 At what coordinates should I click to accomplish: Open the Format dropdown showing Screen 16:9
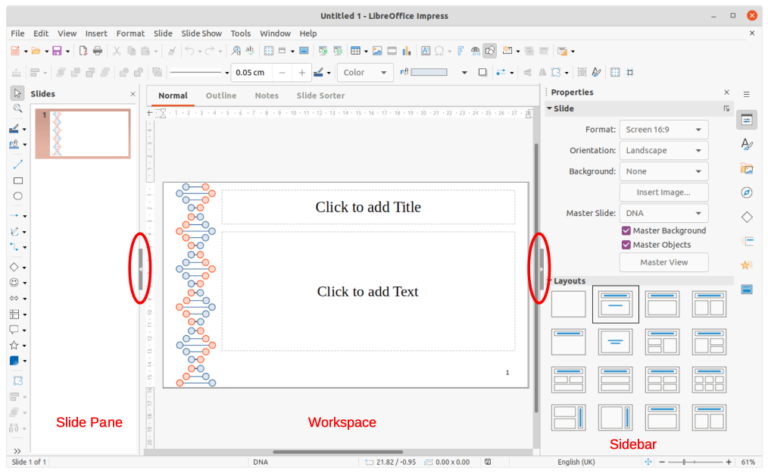point(663,129)
